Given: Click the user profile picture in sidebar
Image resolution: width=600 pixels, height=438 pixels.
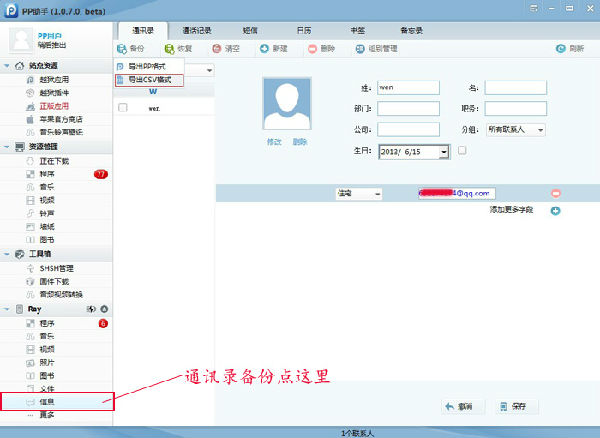Looking at the screenshot, I should pos(21,40).
